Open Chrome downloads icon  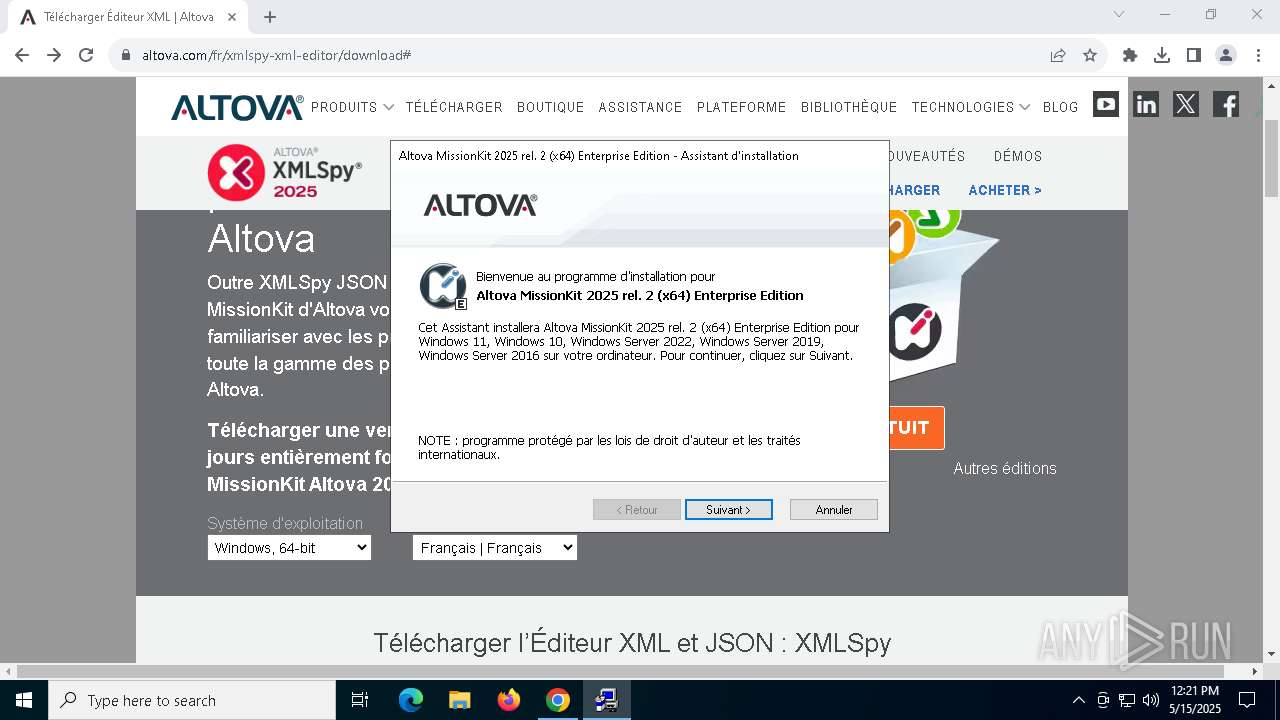pyautogui.click(x=1162, y=55)
